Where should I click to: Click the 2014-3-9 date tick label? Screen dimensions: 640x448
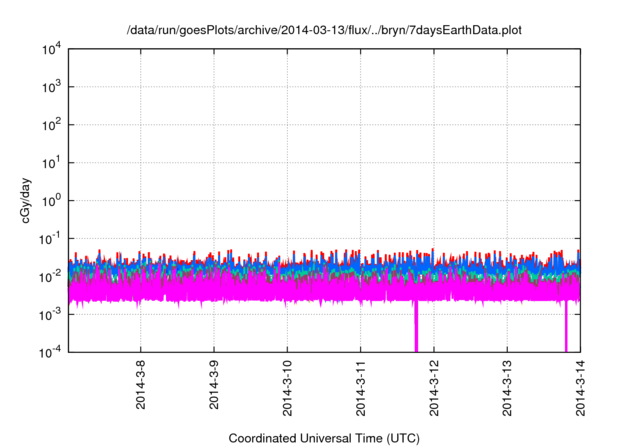(x=214, y=384)
